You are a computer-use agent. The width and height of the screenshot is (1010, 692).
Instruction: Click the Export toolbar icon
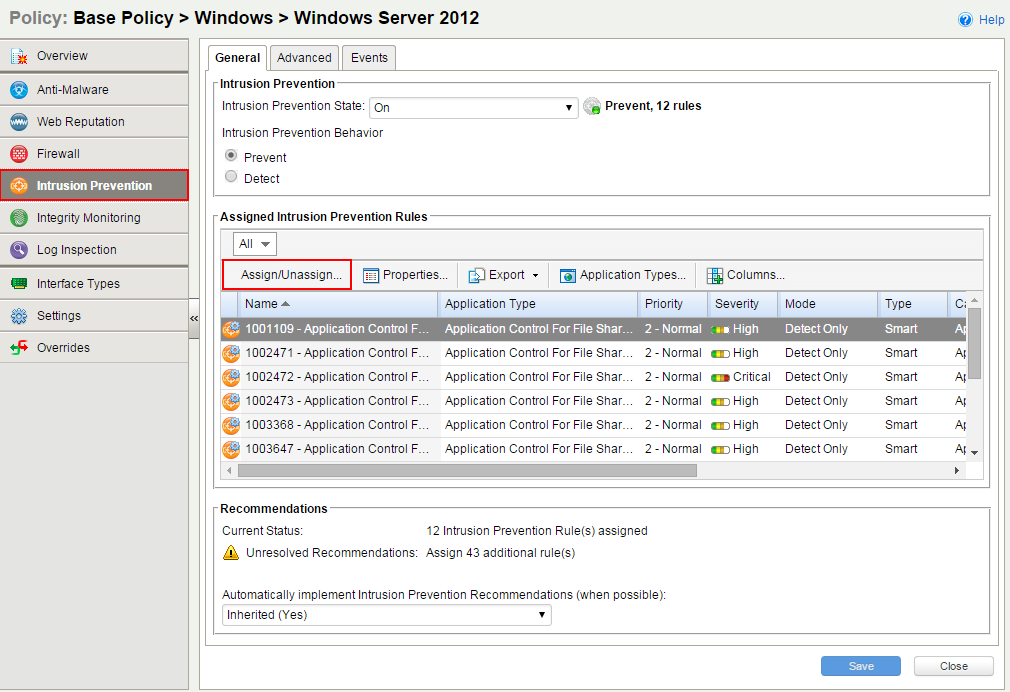coord(476,276)
